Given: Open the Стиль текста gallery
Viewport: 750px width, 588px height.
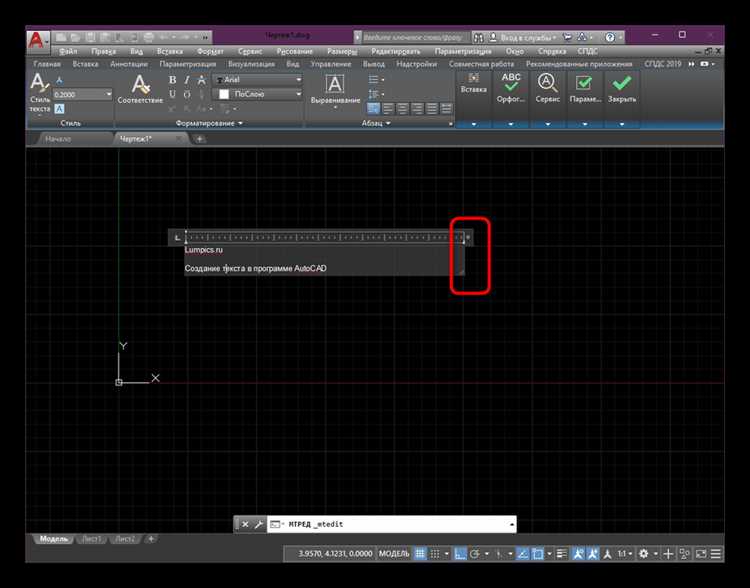Looking at the screenshot, I should click(x=40, y=93).
